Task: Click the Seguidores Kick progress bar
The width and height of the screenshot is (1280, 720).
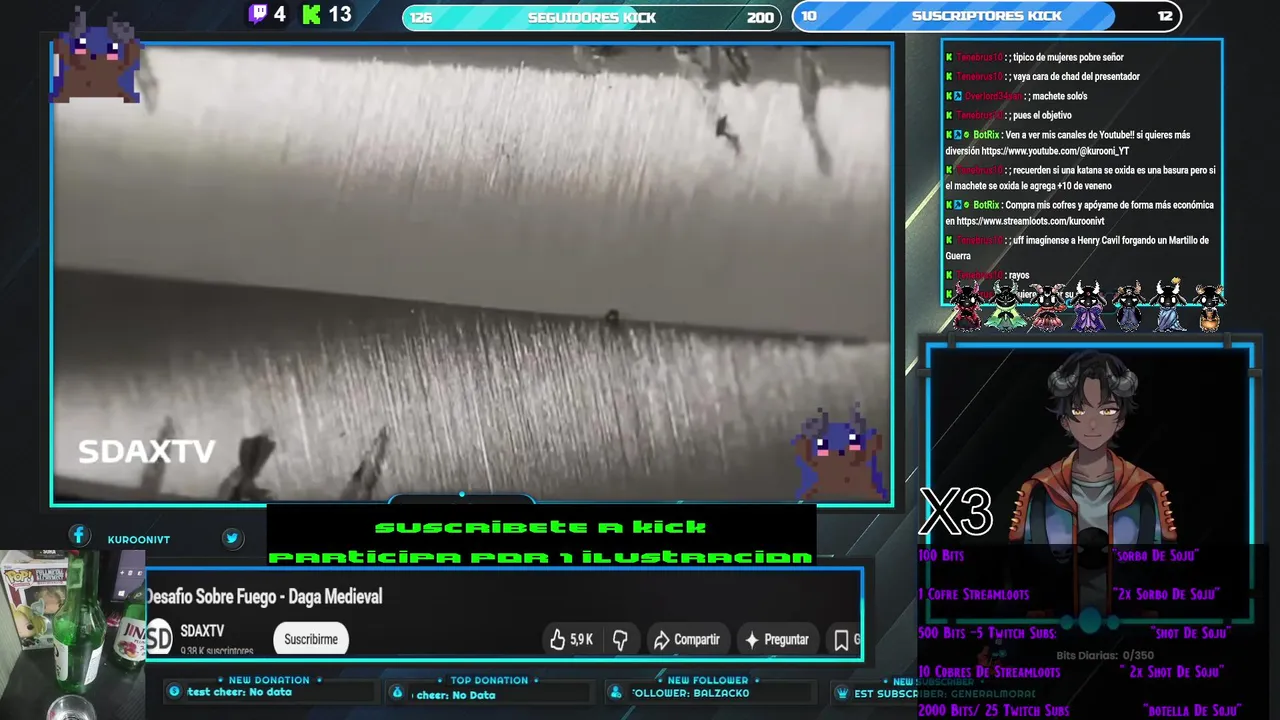Action: 592,17
